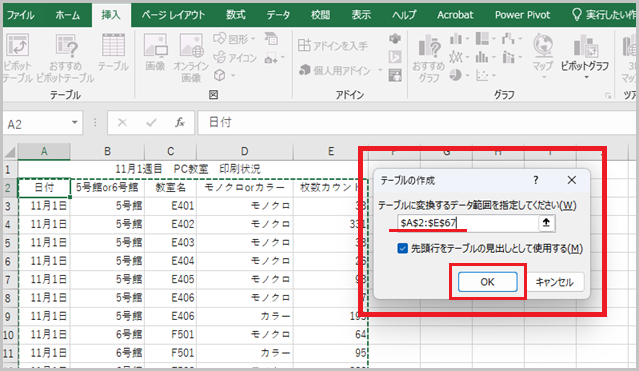Switch to the 校閲 tab

(321, 15)
